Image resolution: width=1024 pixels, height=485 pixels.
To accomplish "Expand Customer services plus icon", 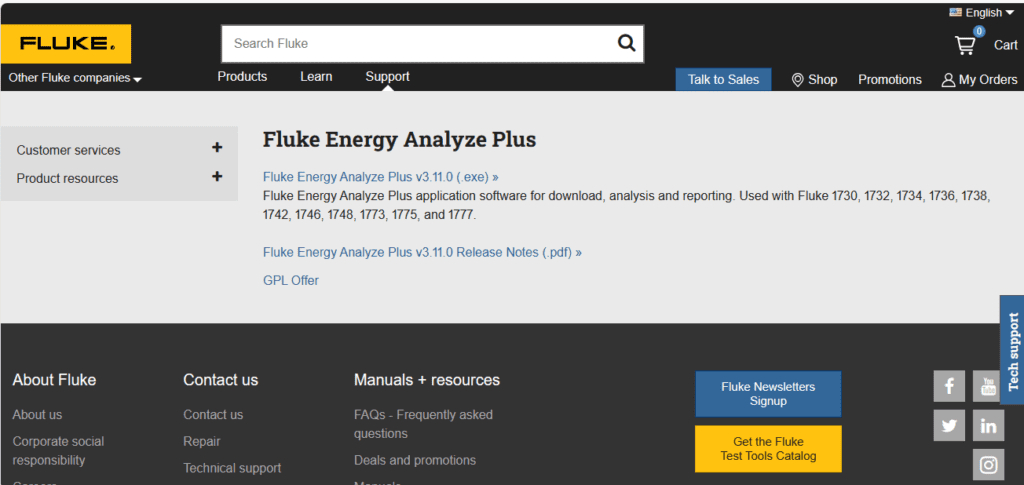I will pyautogui.click(x=217, y=148).
